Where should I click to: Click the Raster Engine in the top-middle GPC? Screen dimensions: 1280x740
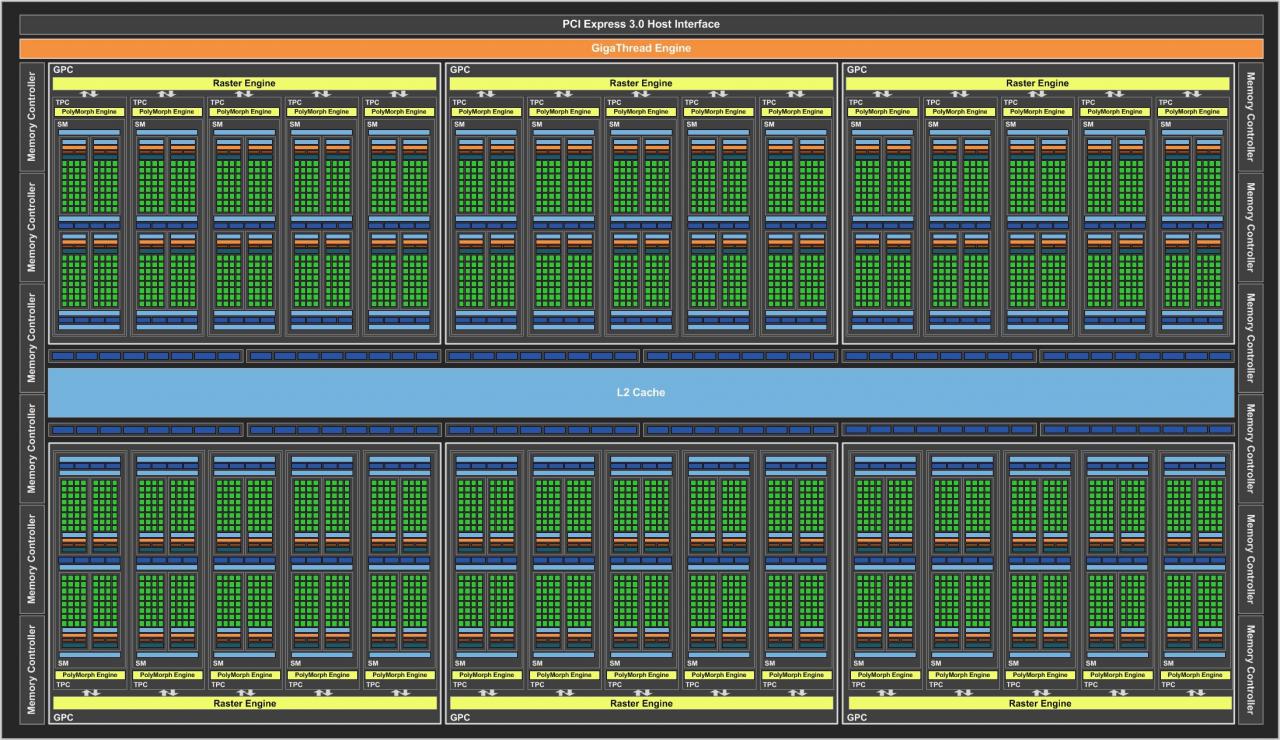click(x=641, y=83)
